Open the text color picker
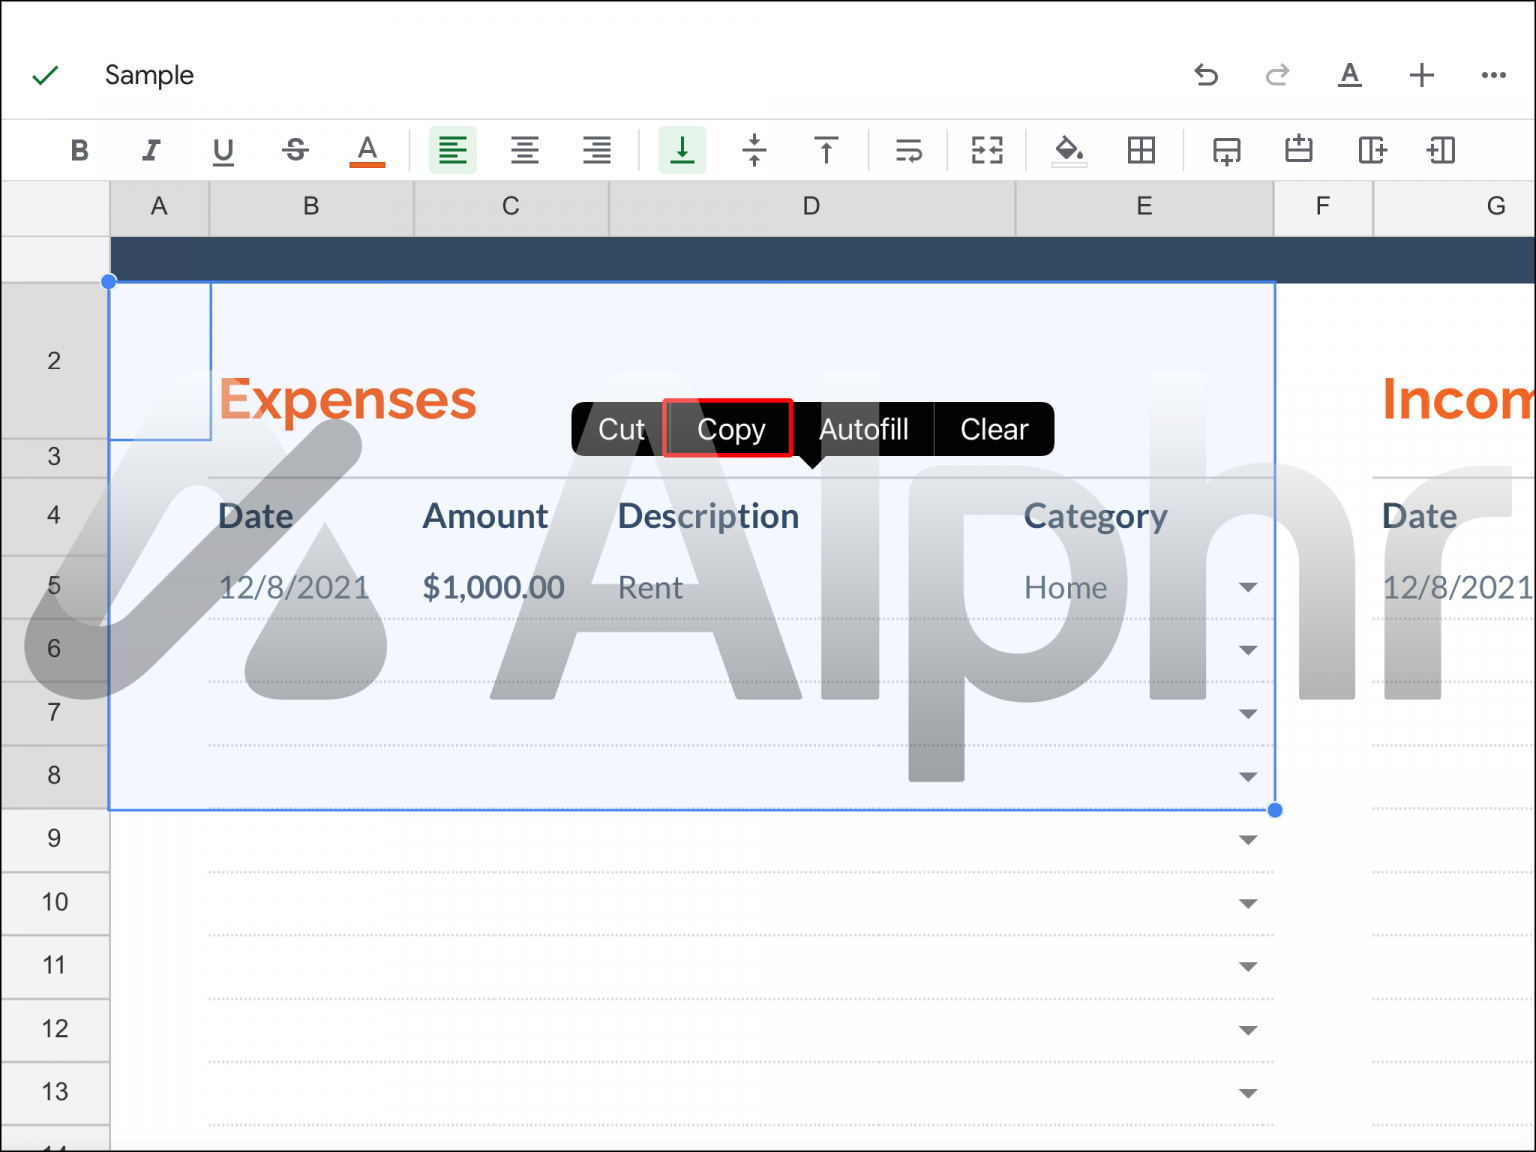The image size is (1536, 1152). point(367,151)
